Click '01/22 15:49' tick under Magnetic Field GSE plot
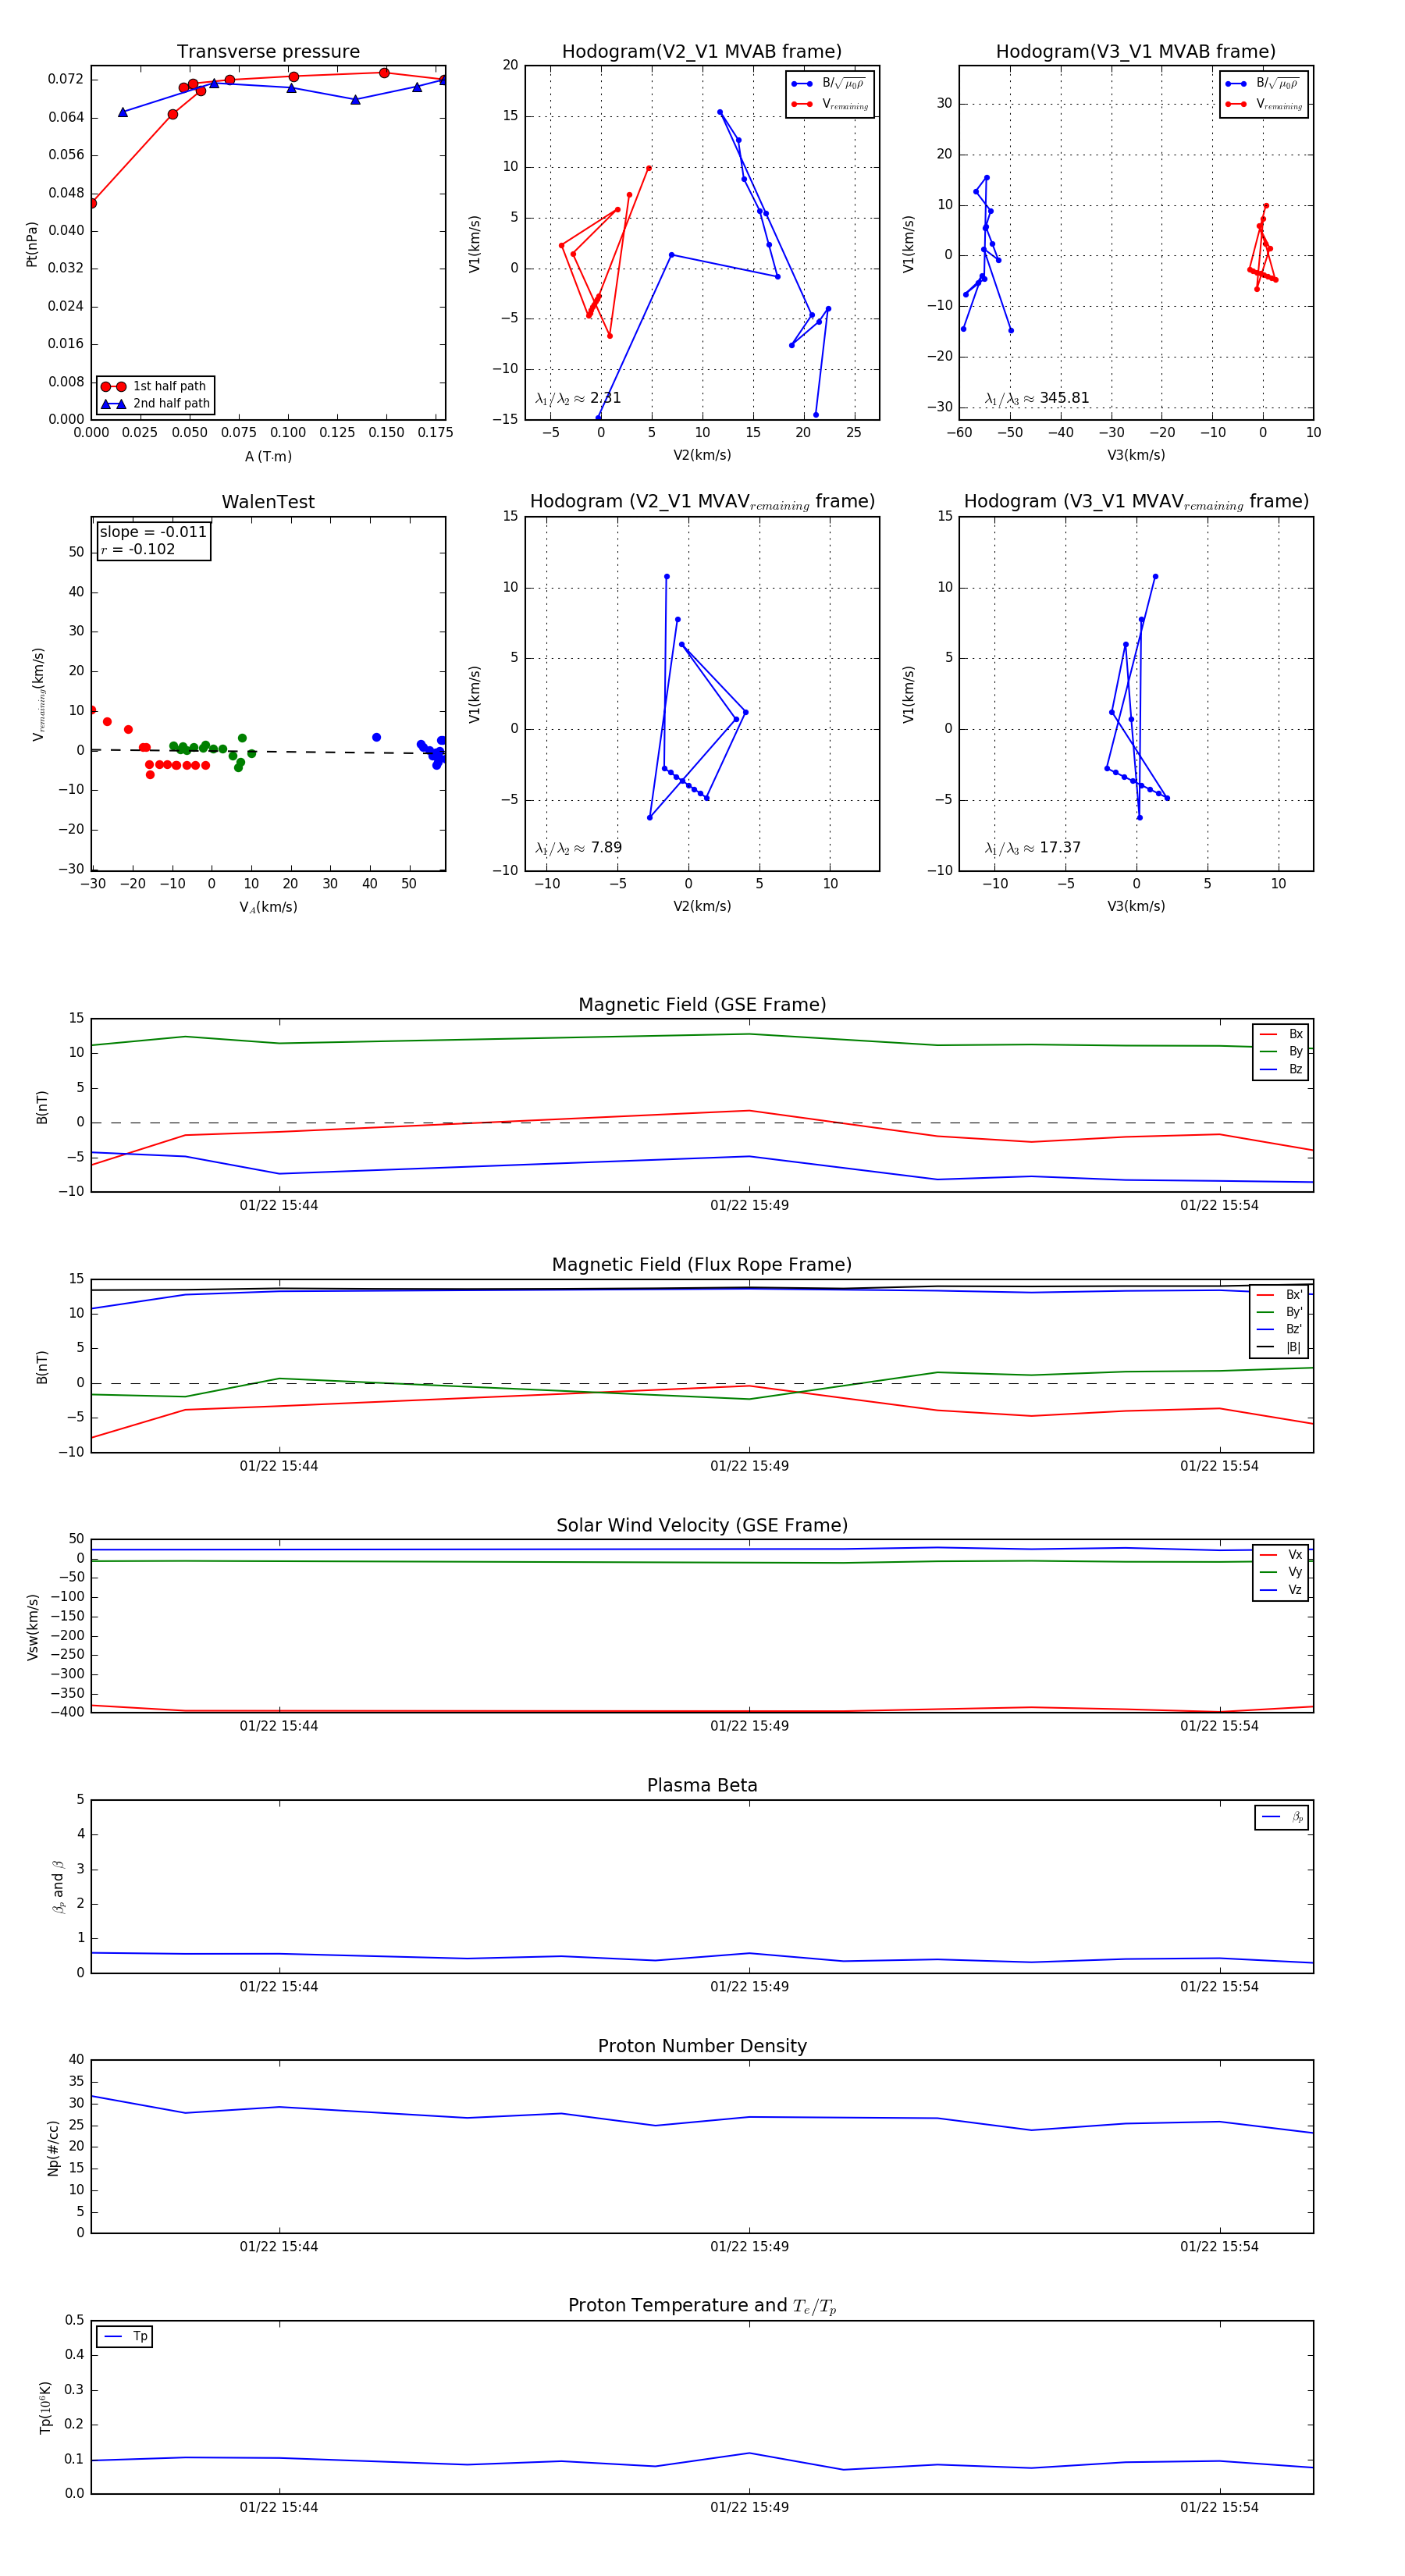 pos(749,1206)
